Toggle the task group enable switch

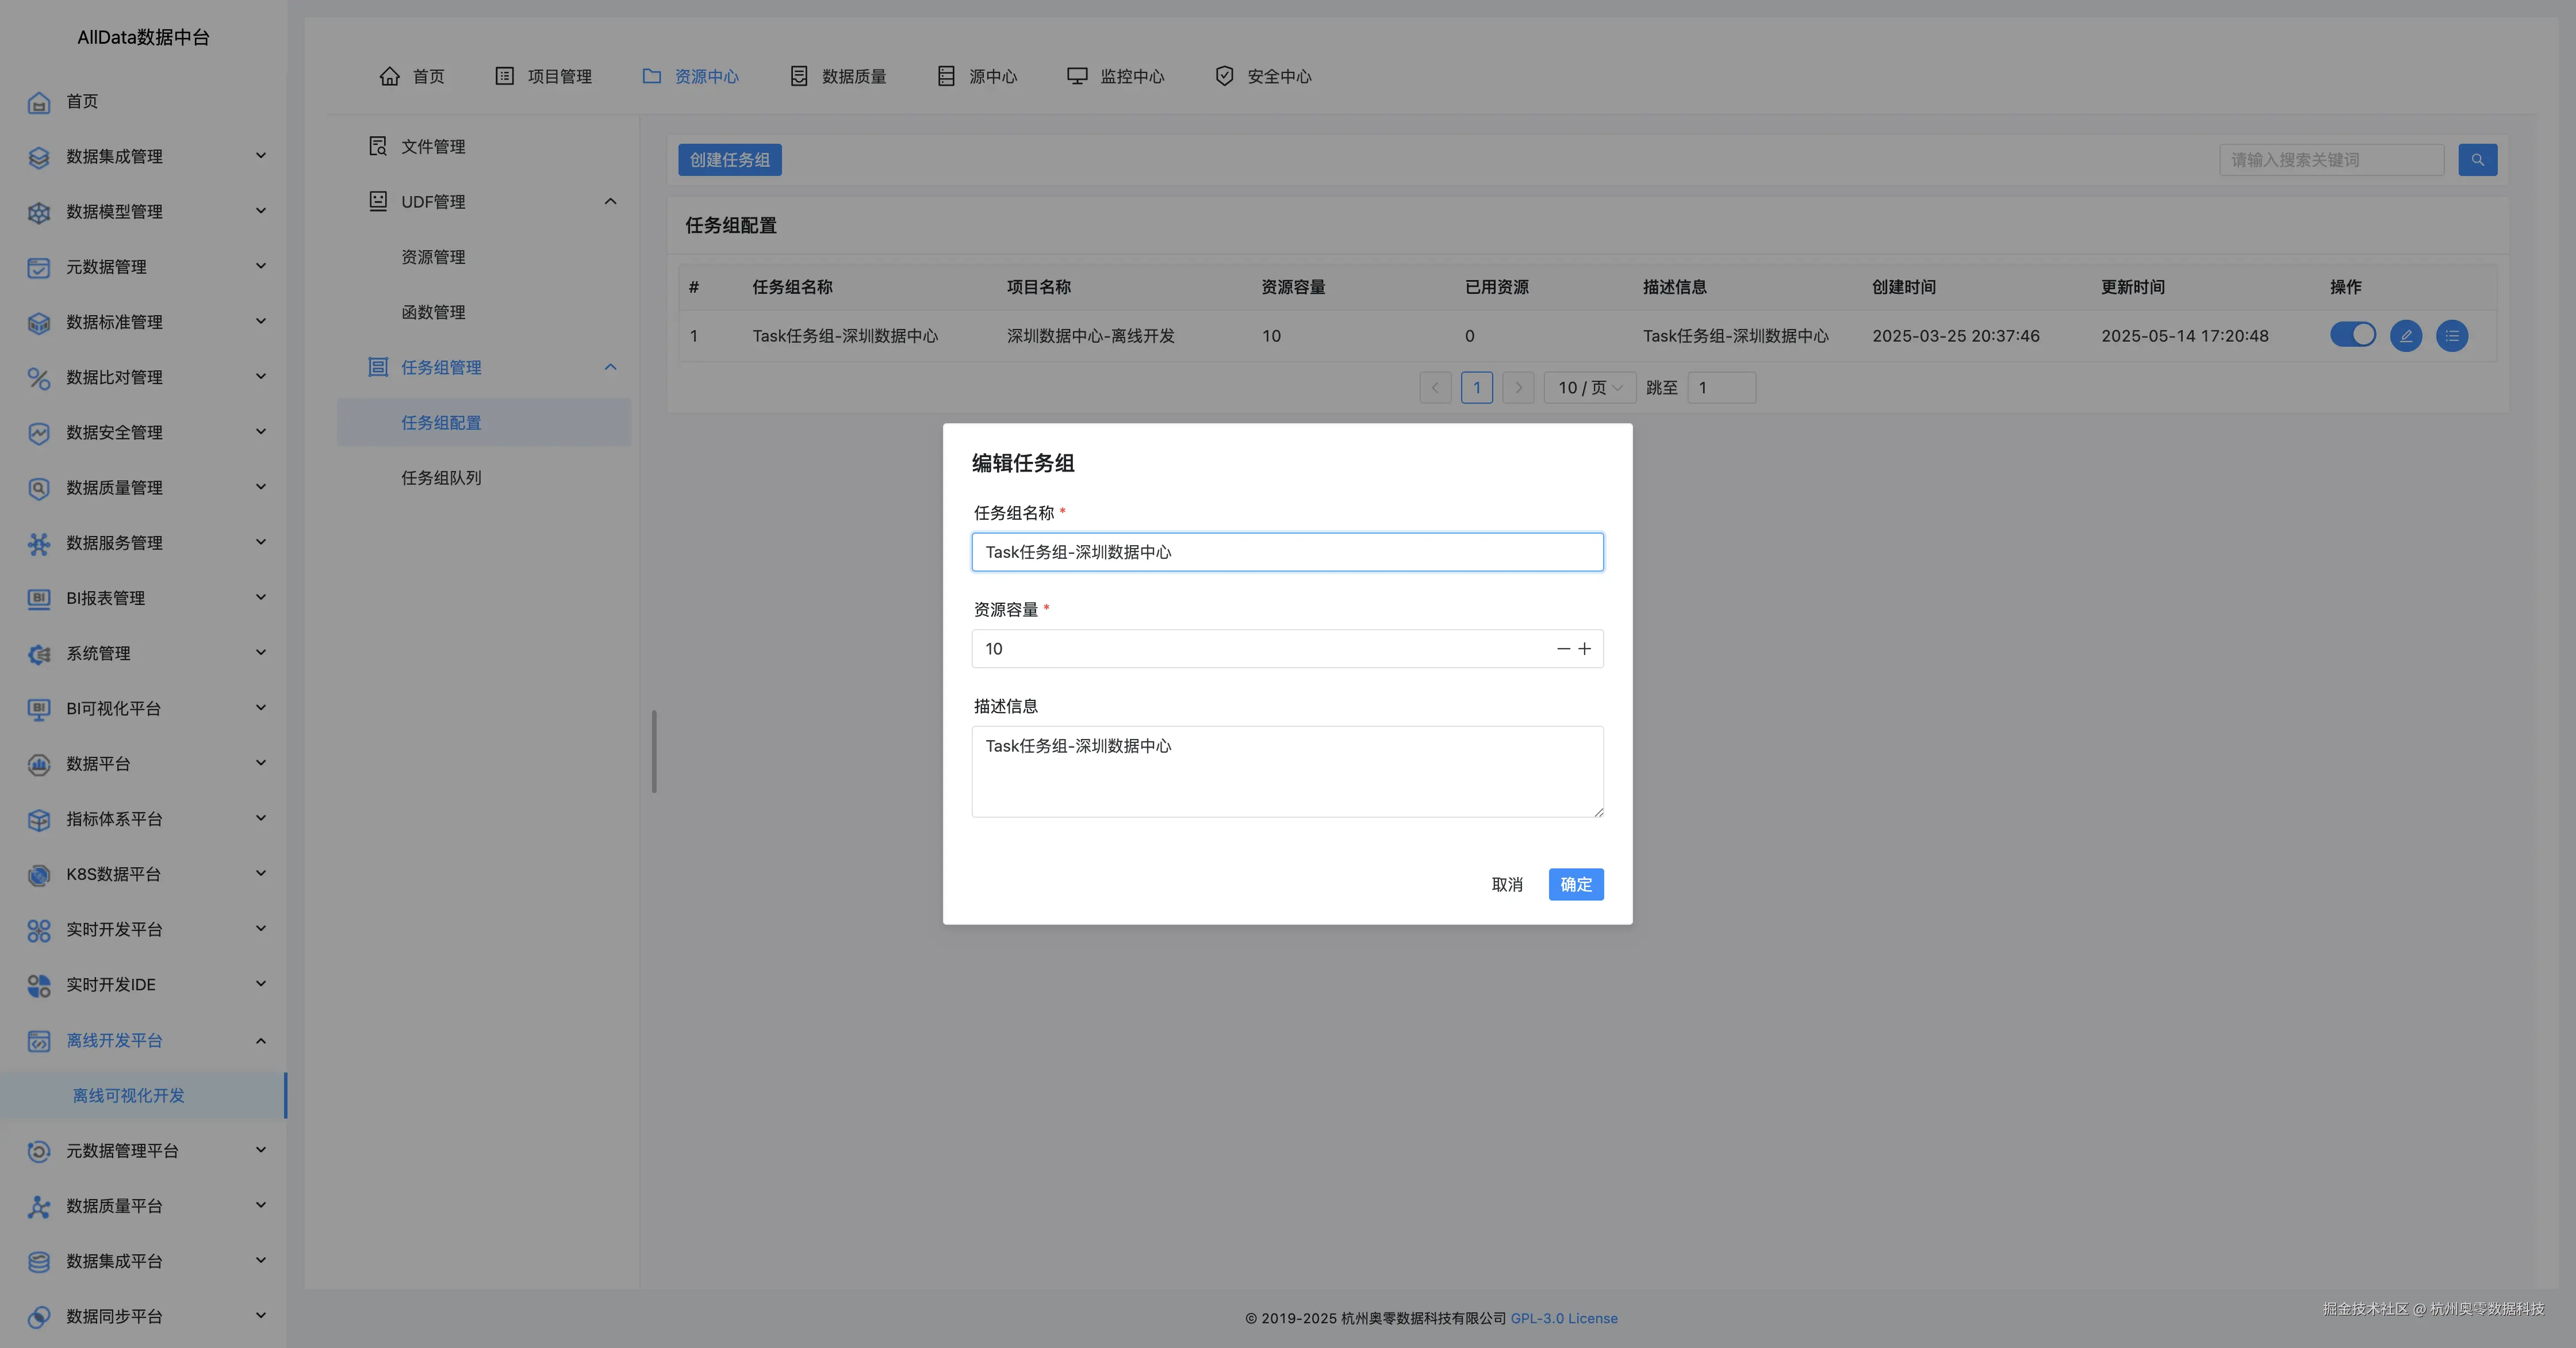pyautogui.click(x=2352, y=335)
